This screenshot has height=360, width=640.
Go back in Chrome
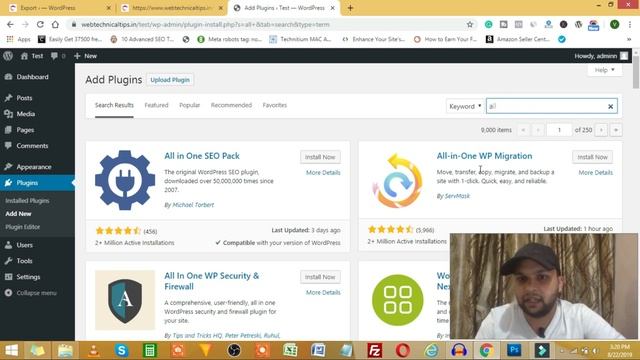[10, 24]
